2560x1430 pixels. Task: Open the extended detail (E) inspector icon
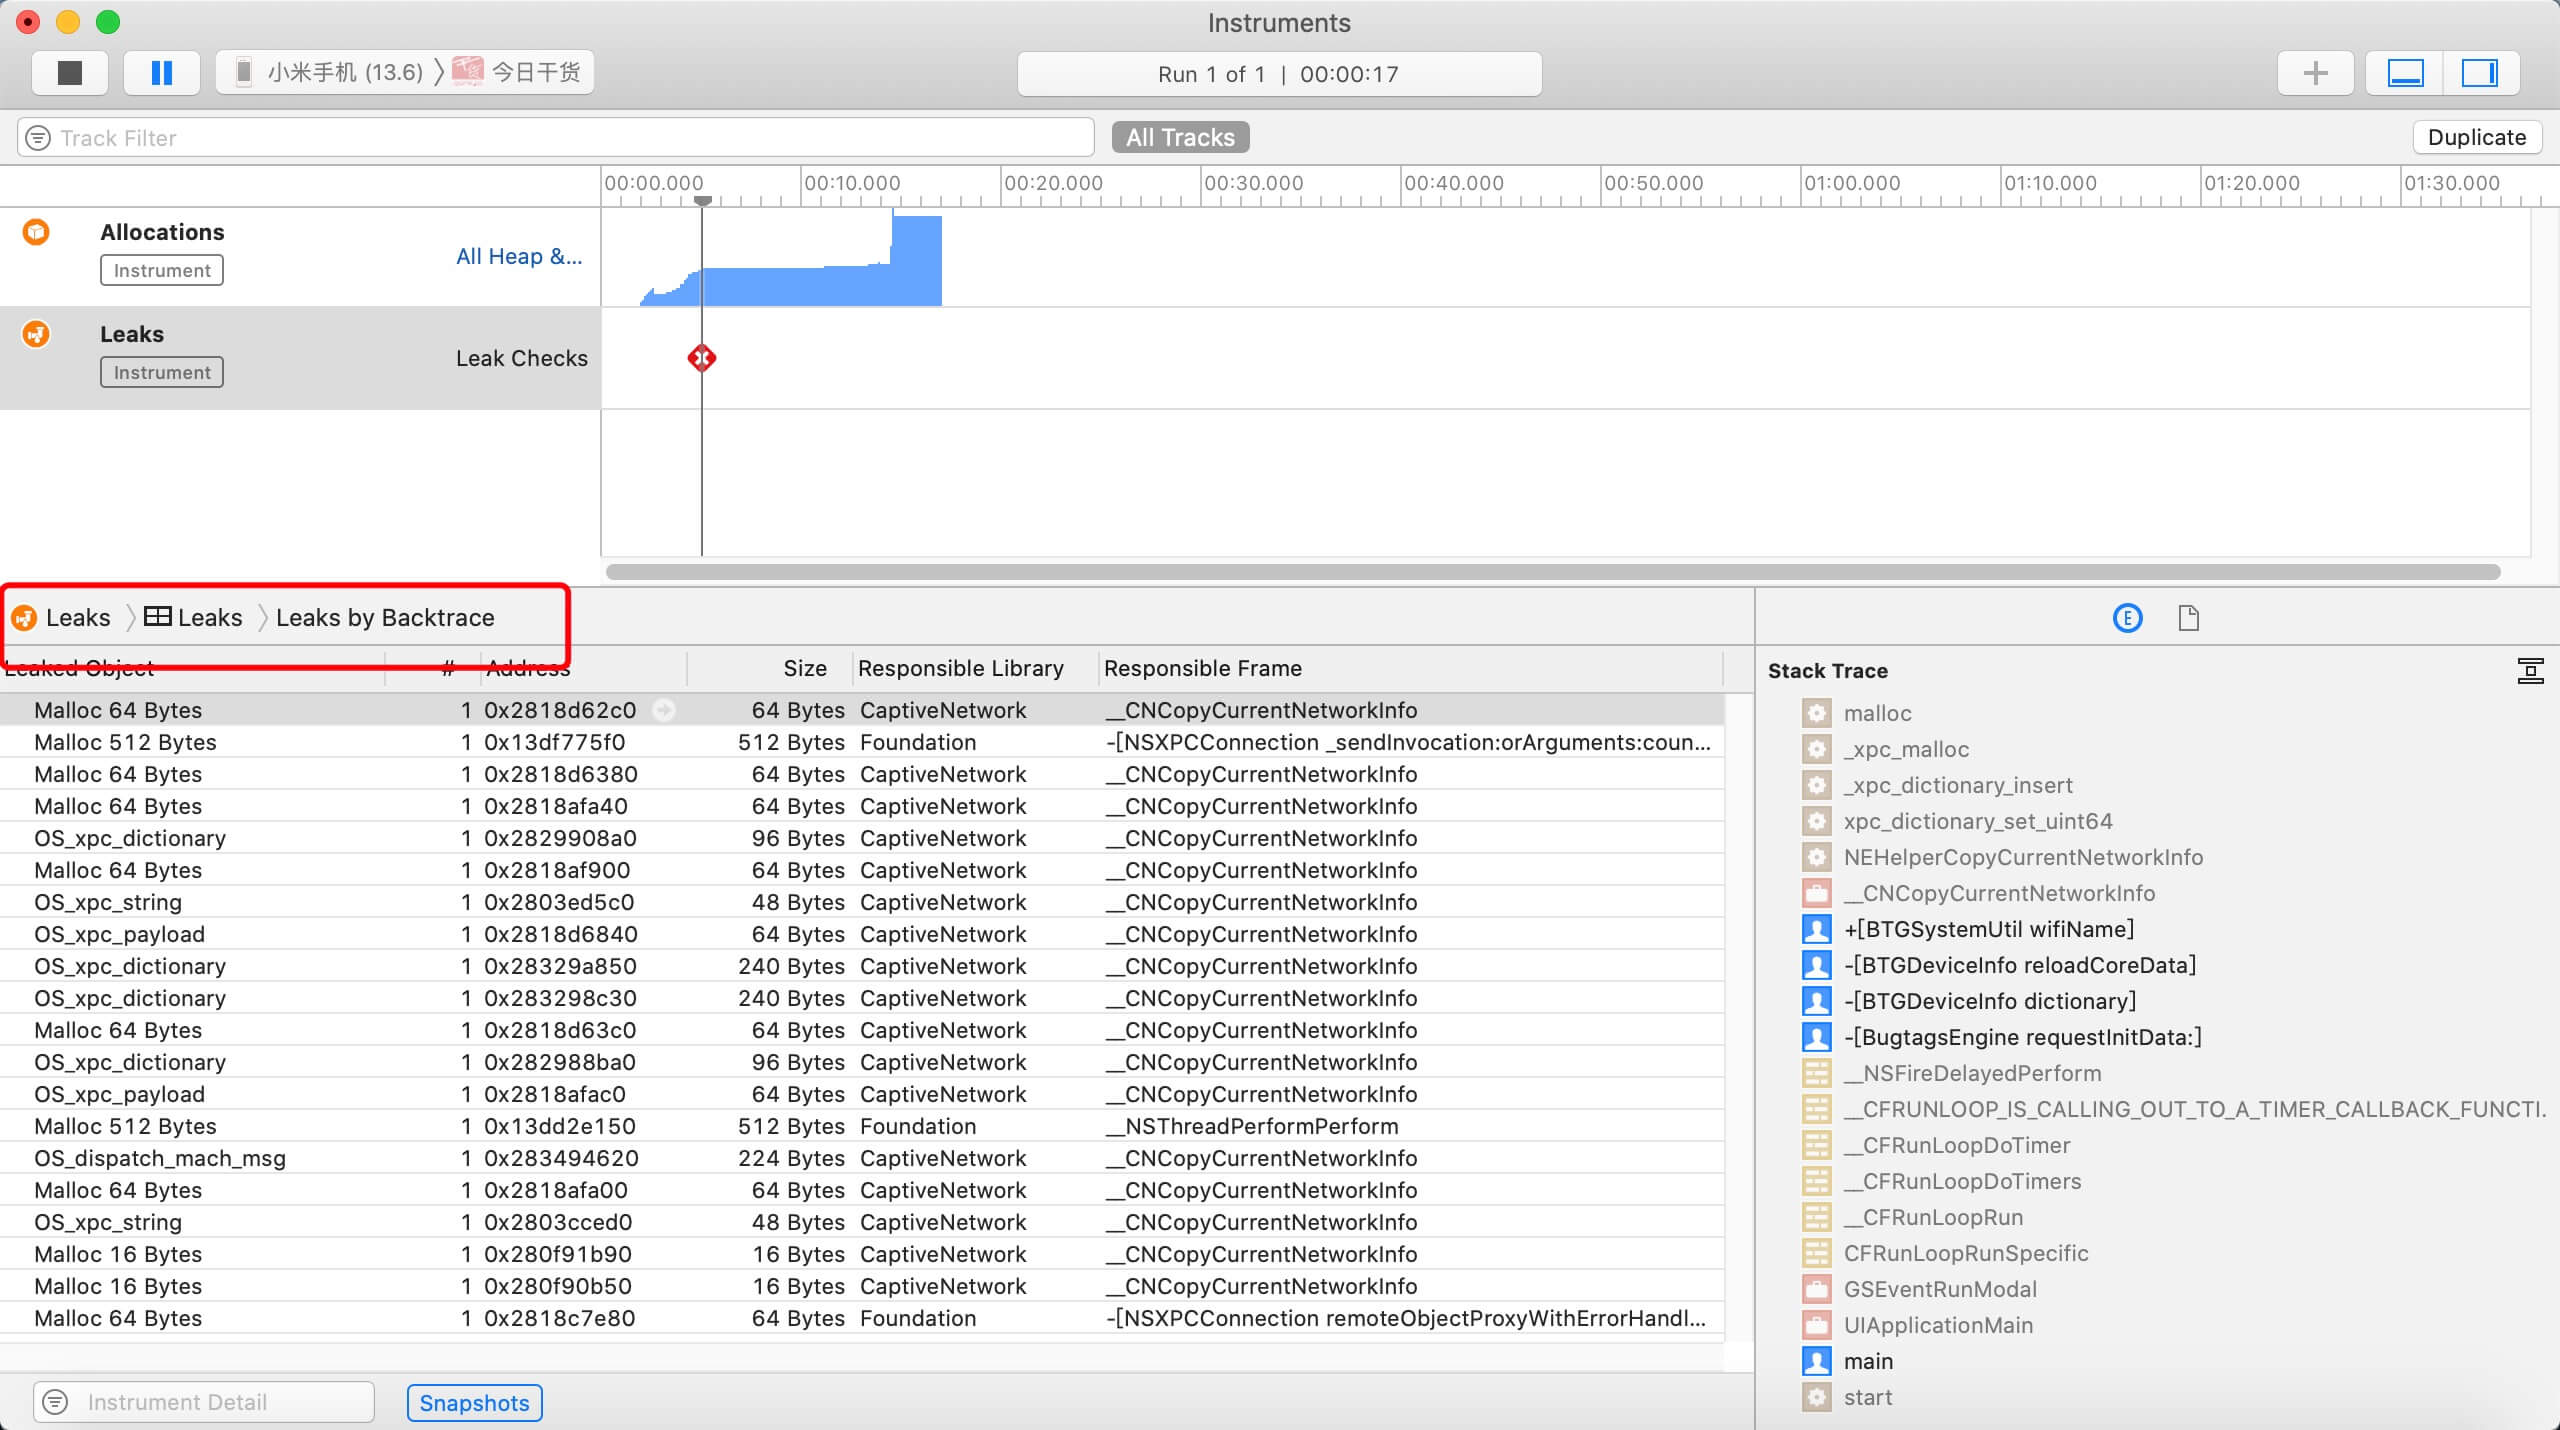click(x=2126, y=618)
